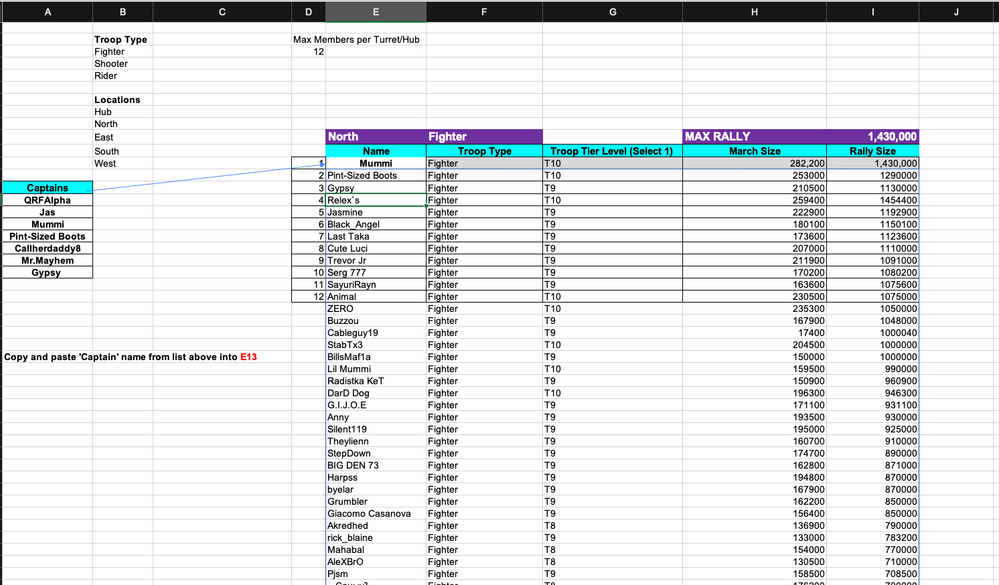This screenshot has width=999, height=585.
Task: Click the West location cell
Action: pos(111,161)
